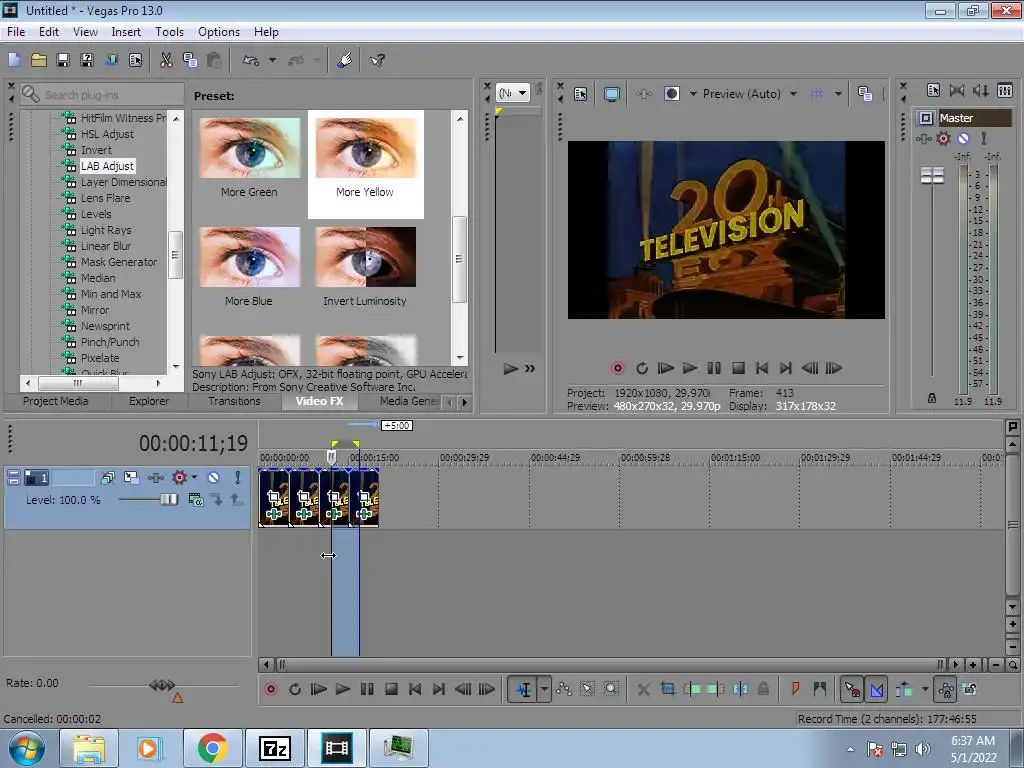1024x768 pixels.
Task: Click the Save disk icon in toolbar
Action: click(63, 60)
